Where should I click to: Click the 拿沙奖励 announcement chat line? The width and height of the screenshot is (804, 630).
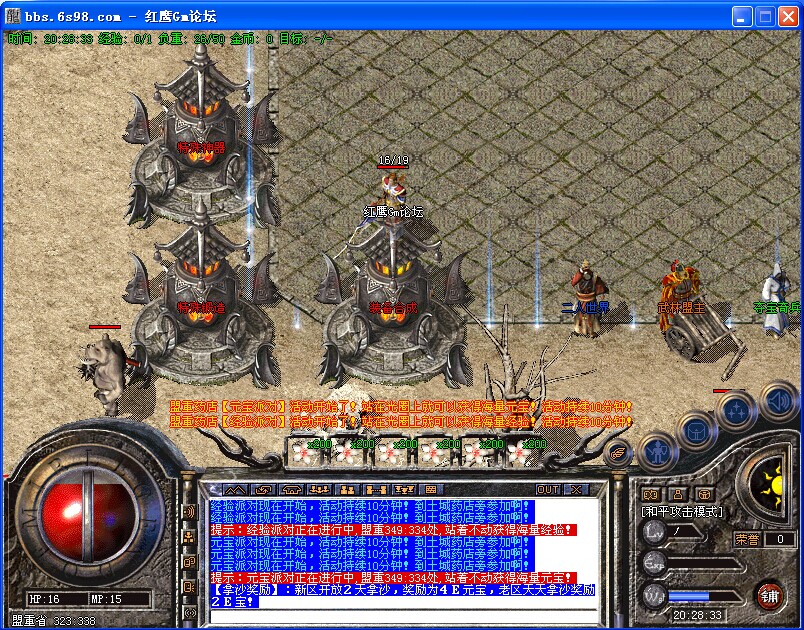tap(403, 596)
